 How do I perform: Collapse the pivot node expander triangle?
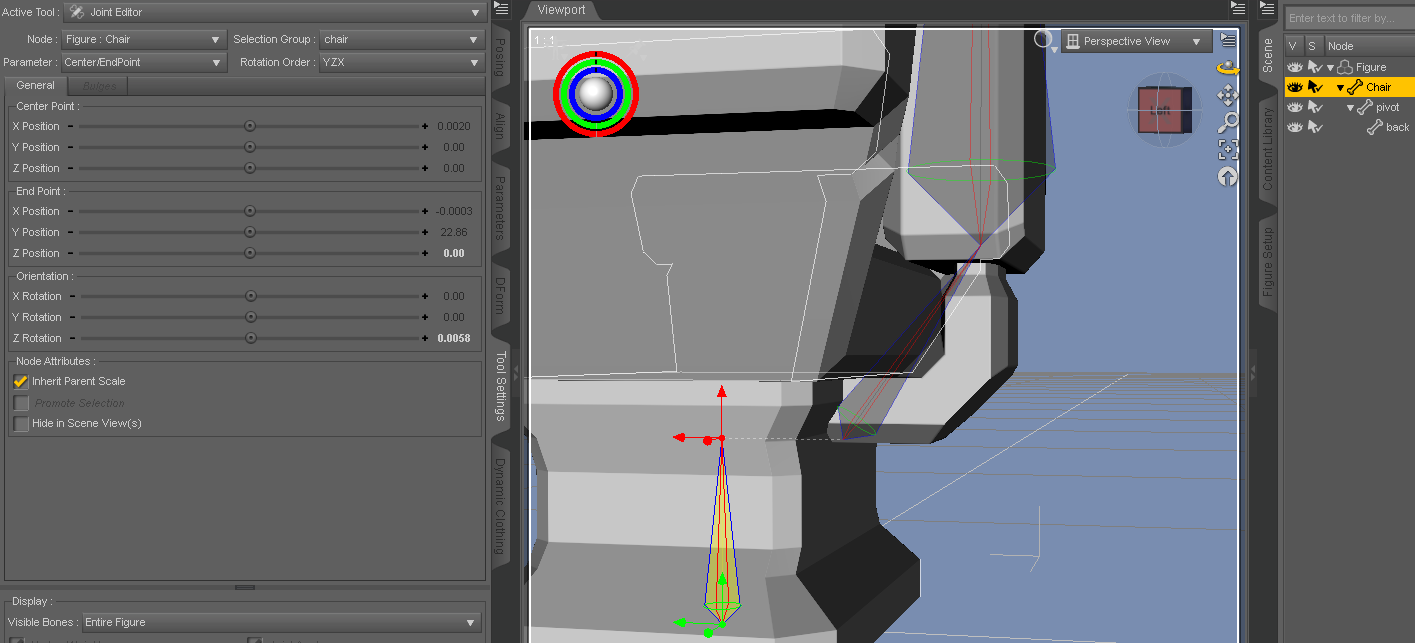tap(1351, 107)
